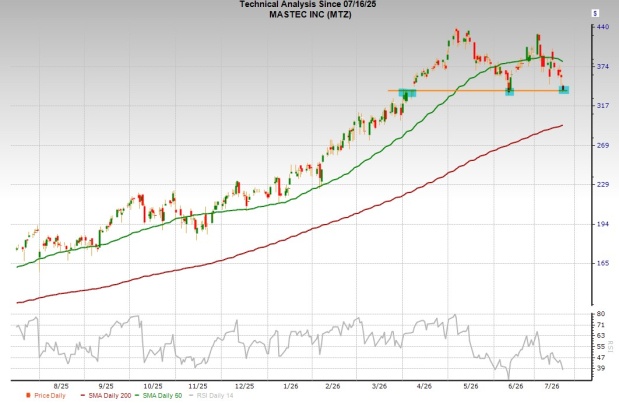Click the 4/26 date axis label

click(424, 386)
